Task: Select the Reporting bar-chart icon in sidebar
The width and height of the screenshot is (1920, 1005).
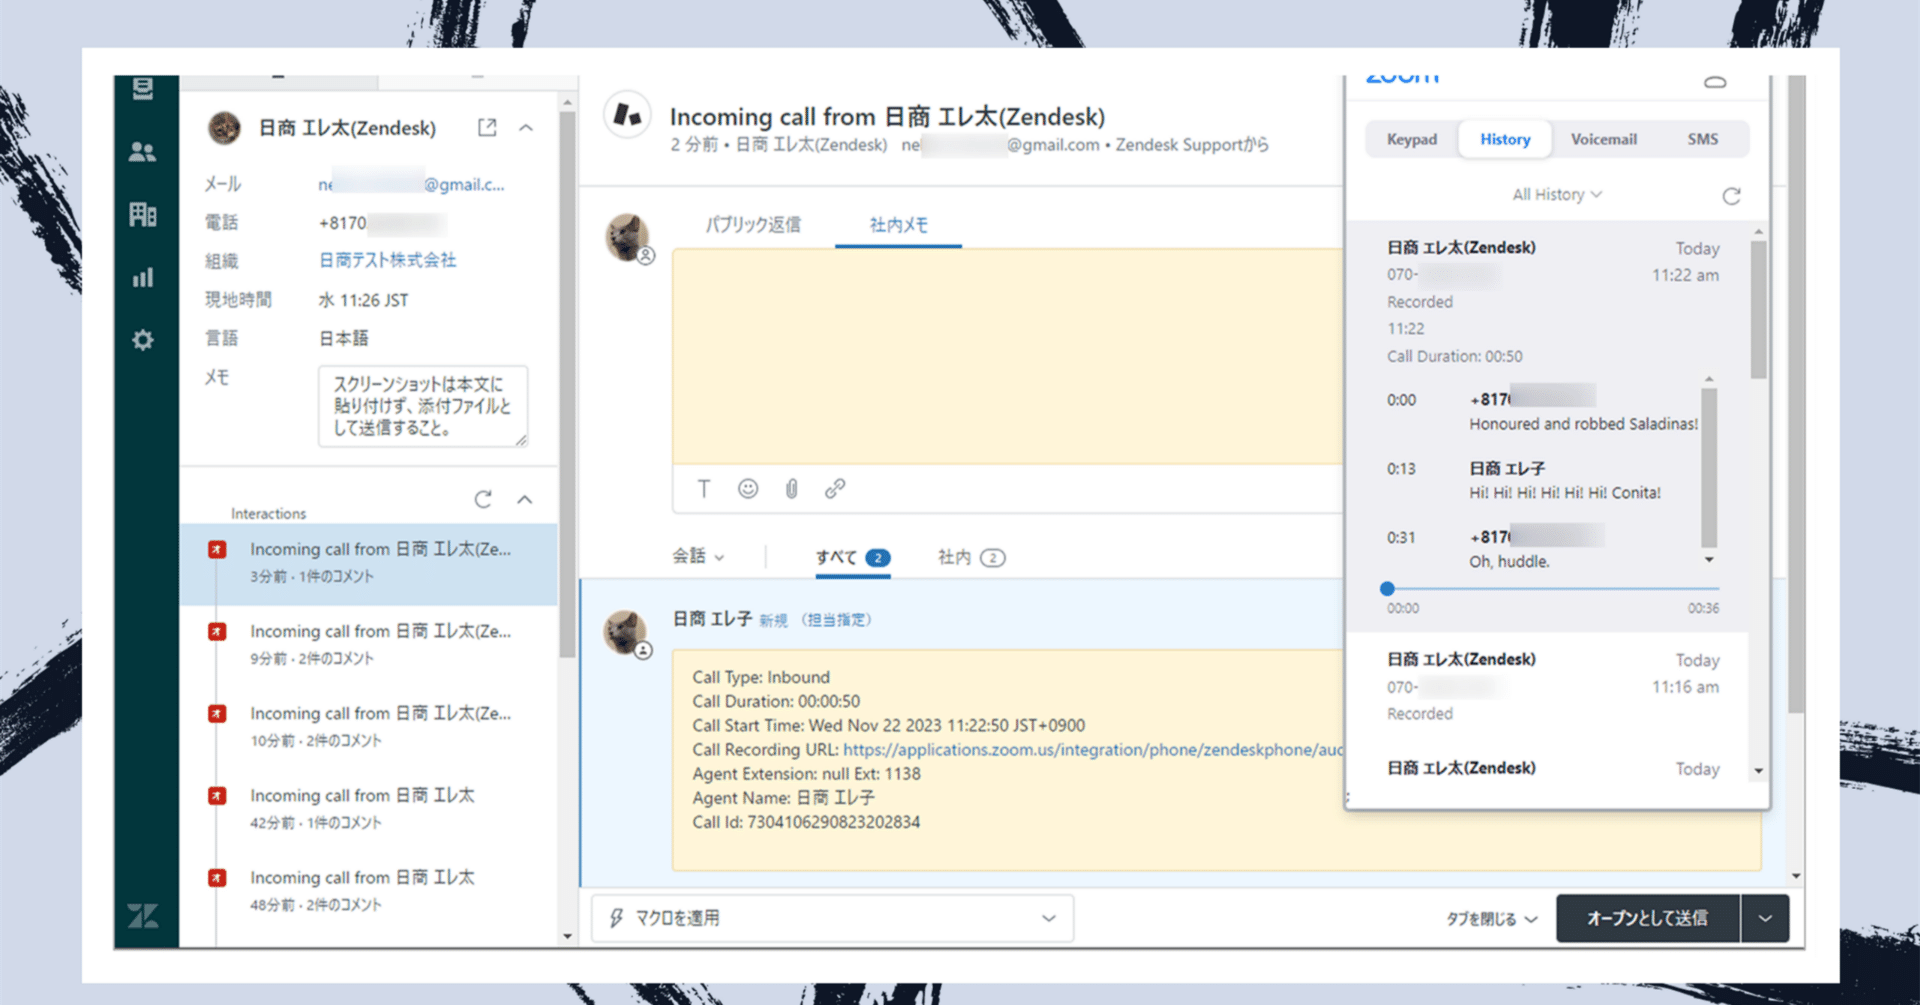Action: (144, 277)
